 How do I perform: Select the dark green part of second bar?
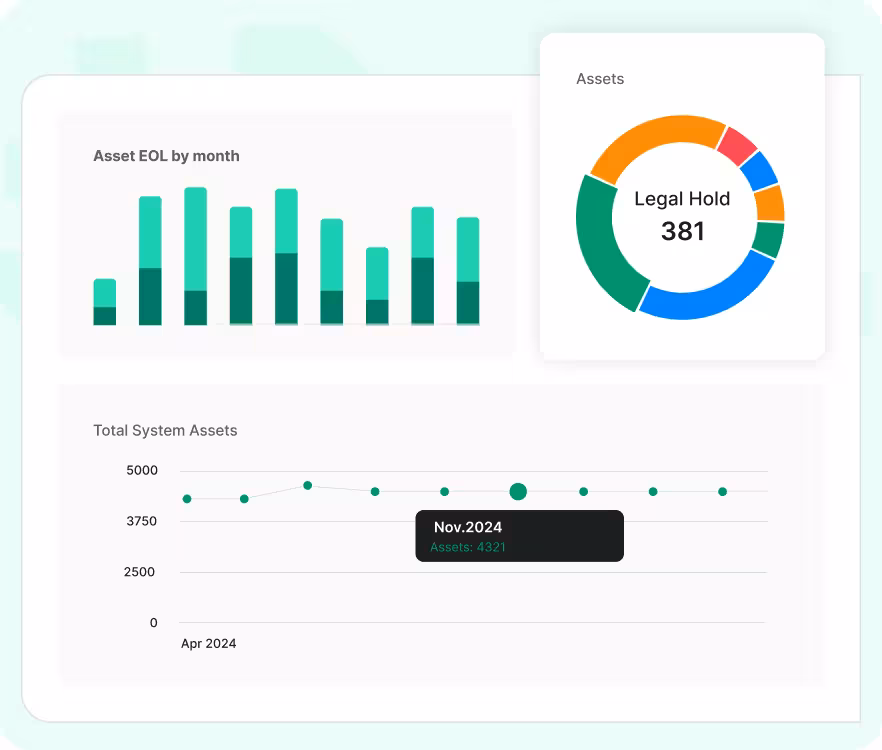click(x=150, y=296)
